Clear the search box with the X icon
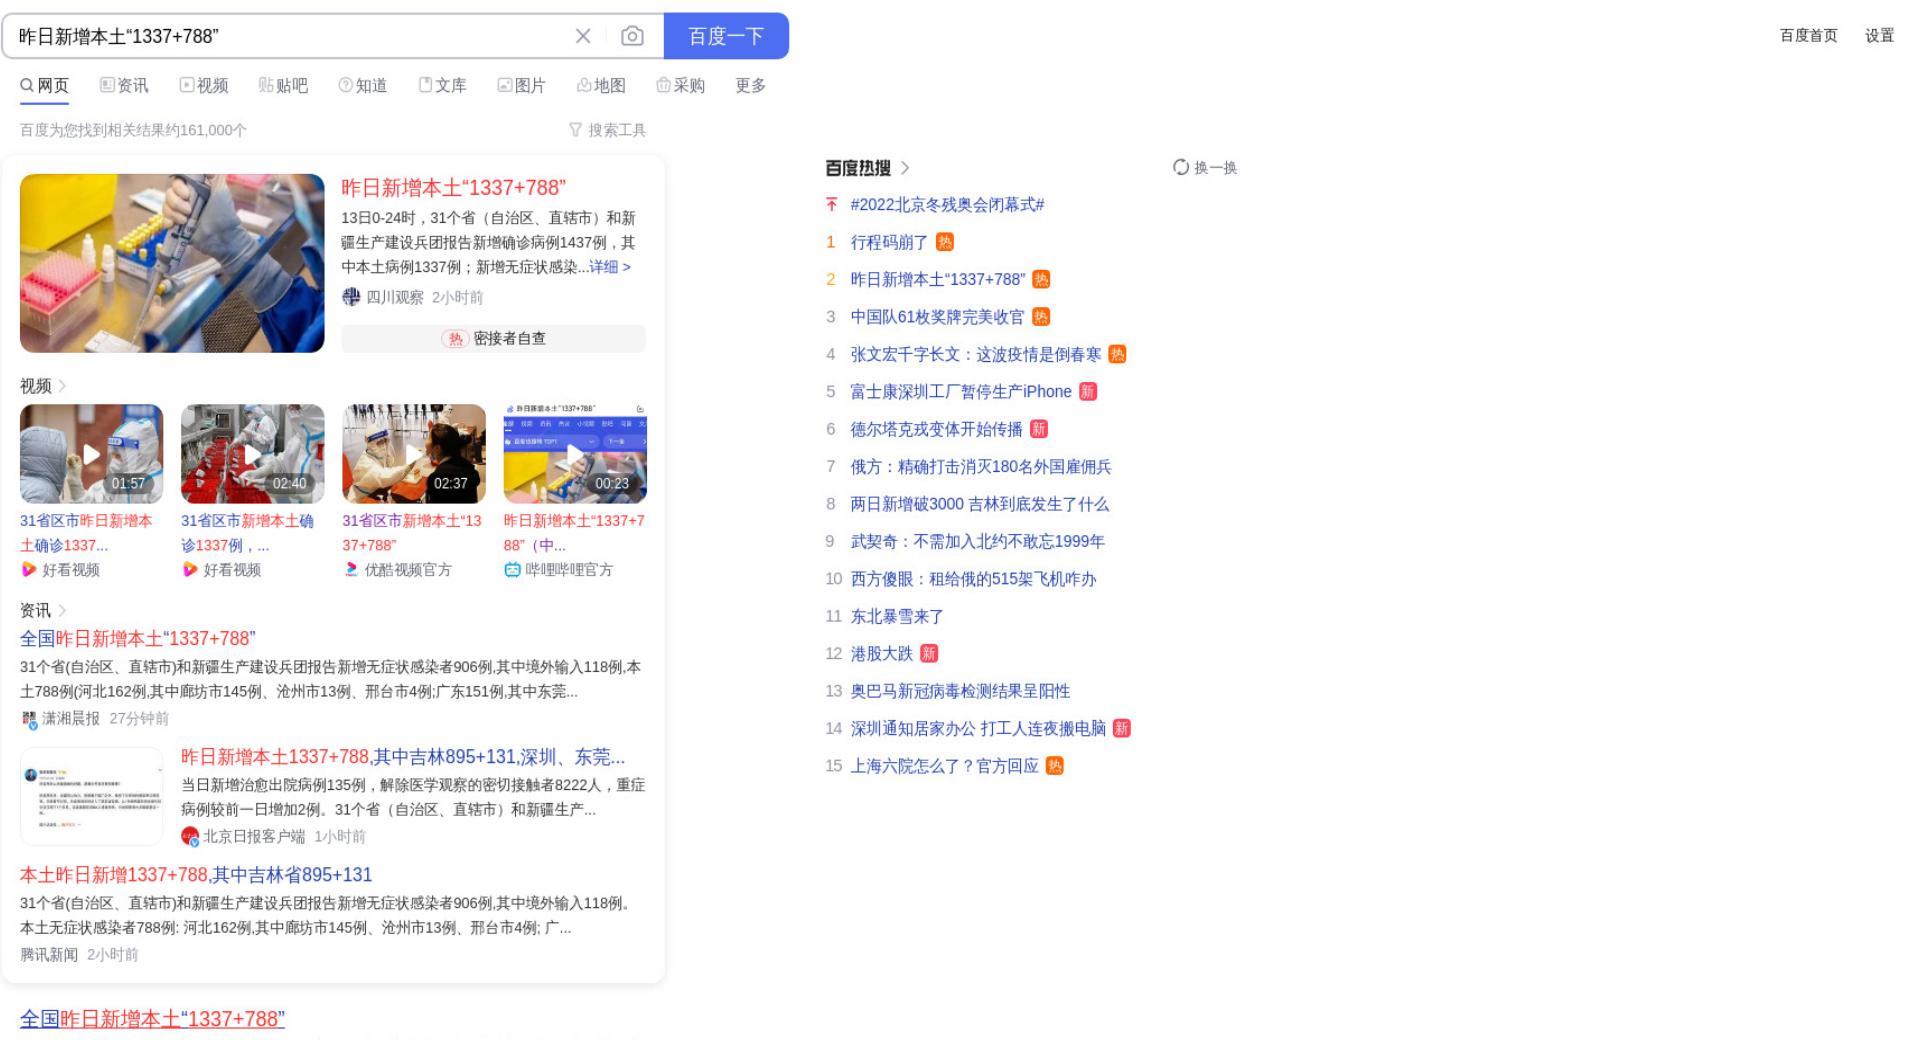 tap(583, 36)
